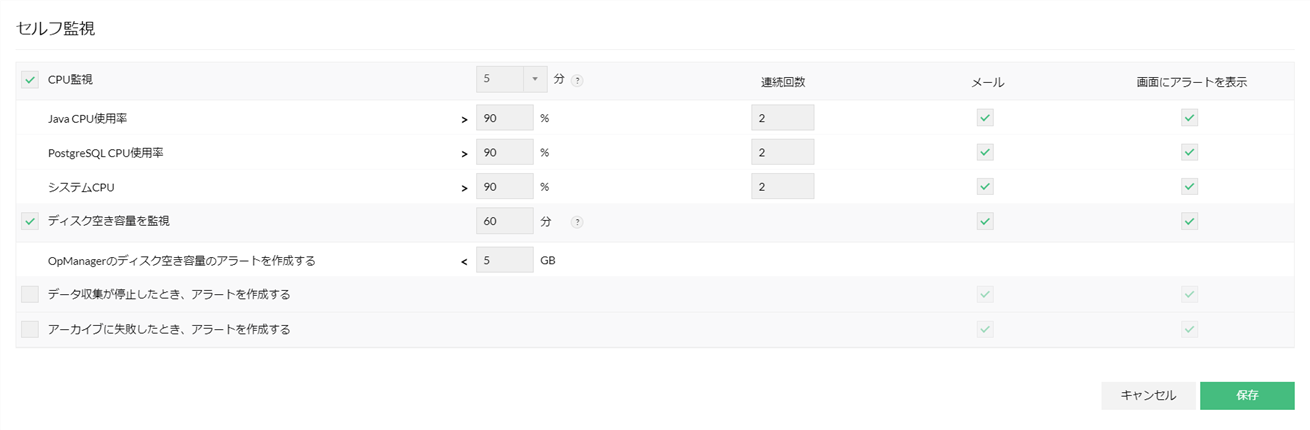Toggle the CPU監視 checkbox
1310x430 pixels.
click(30, 80)
